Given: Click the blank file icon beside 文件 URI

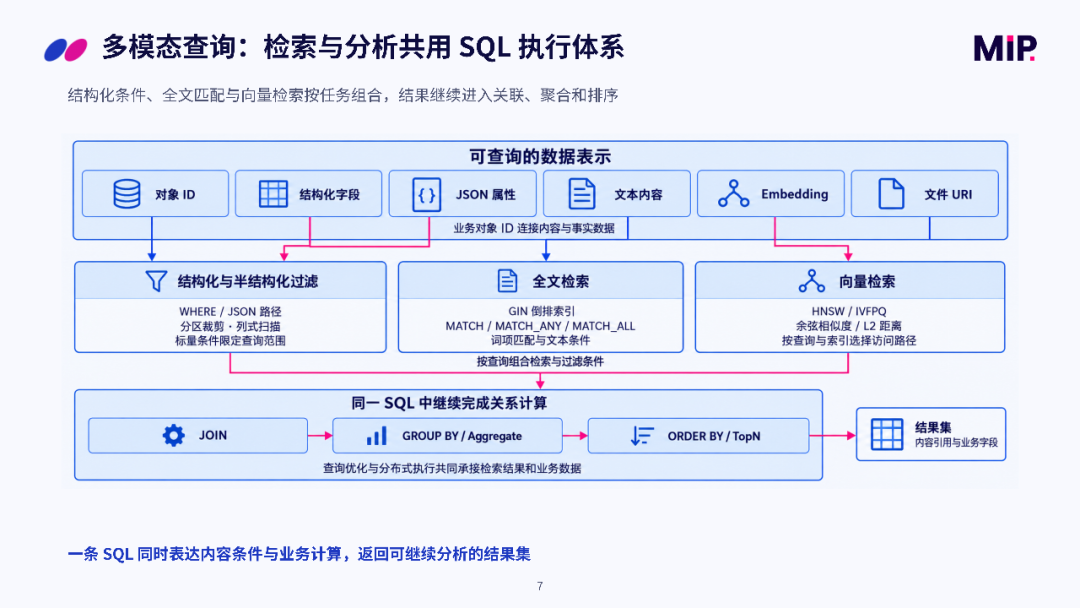Looking at the screenshot, I should pos(891,194).
